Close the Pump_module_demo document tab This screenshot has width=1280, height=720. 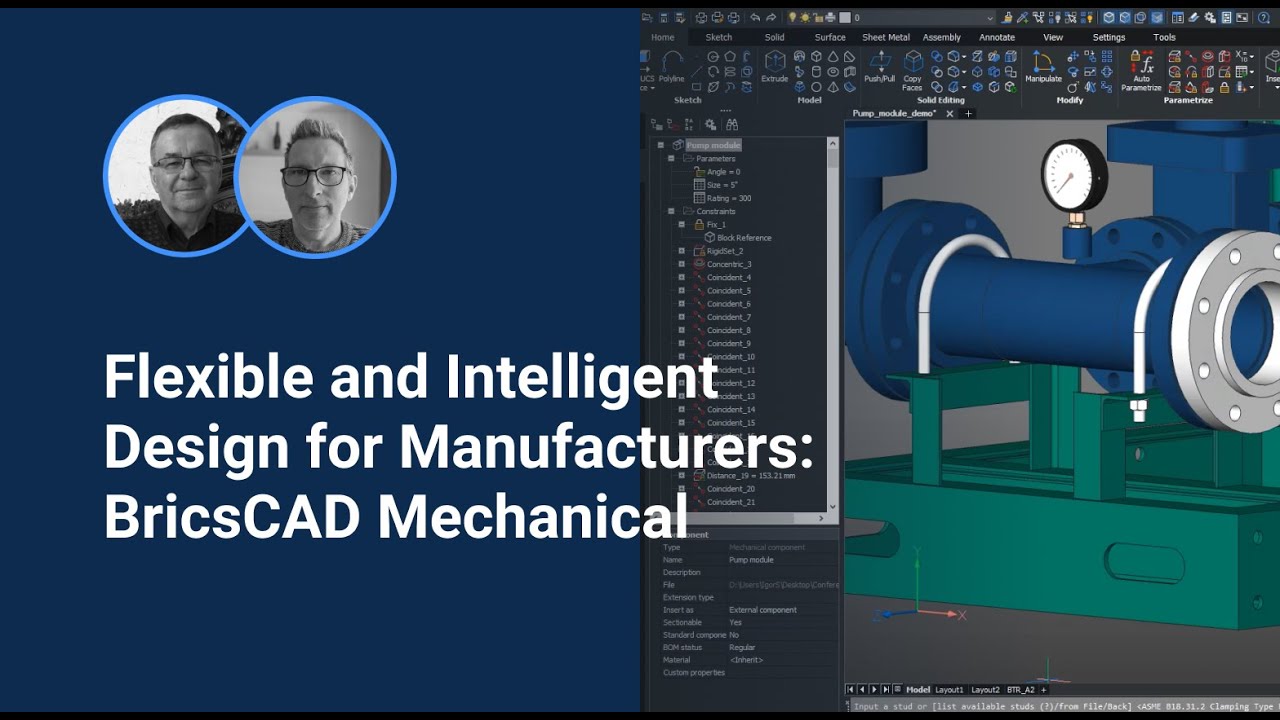pyautogui.click(x=950, y=113)
